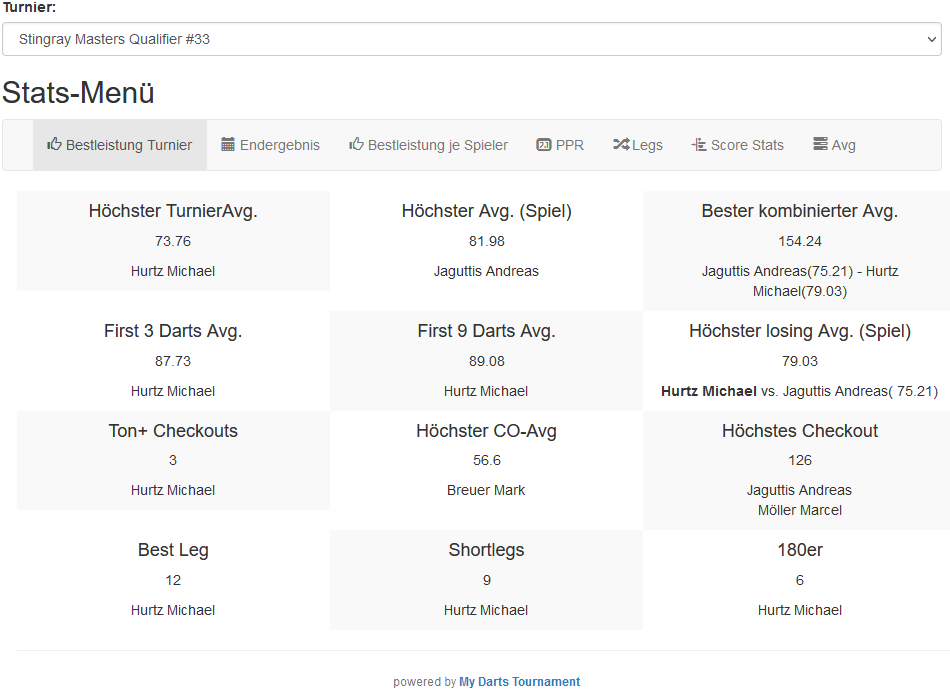Click the PPR tab's box icon
Viewport: 950px width, 695px height.
pyautogui.click(x=544, y=145)
